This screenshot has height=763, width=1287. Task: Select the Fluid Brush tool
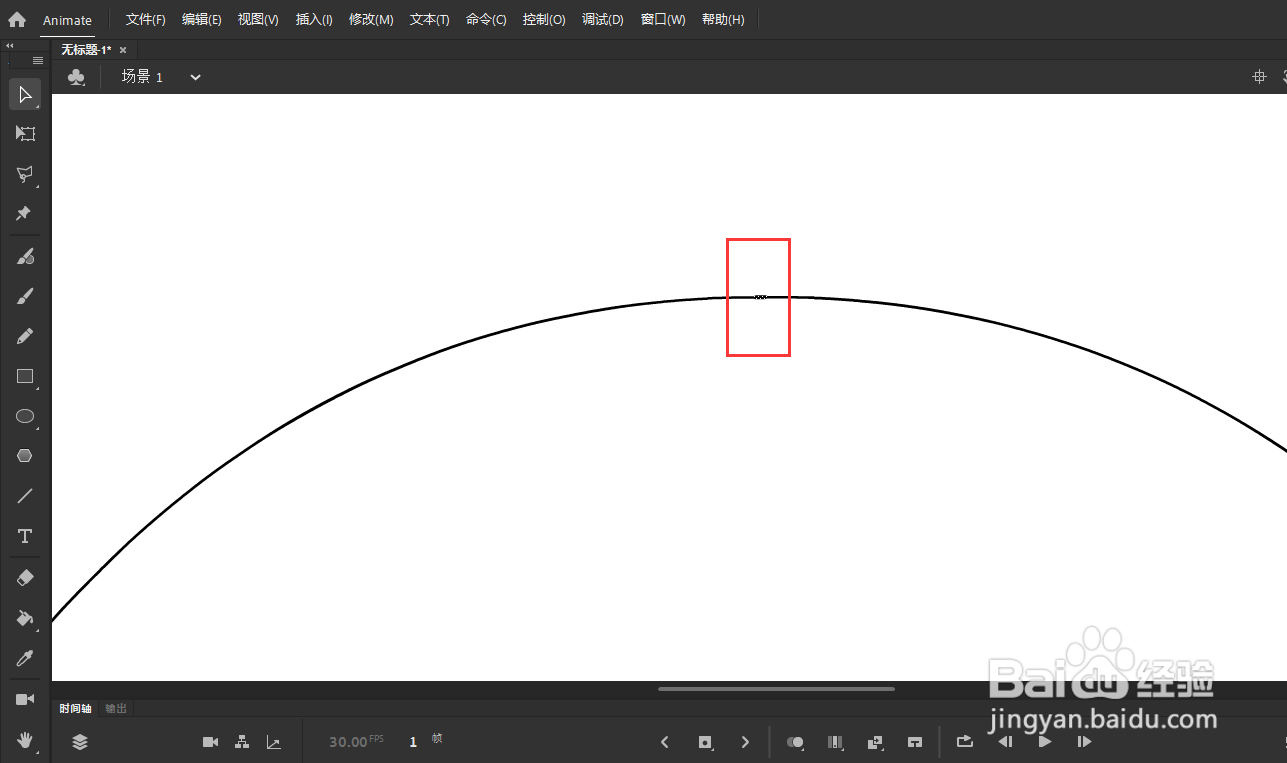(x=25, y=257)
